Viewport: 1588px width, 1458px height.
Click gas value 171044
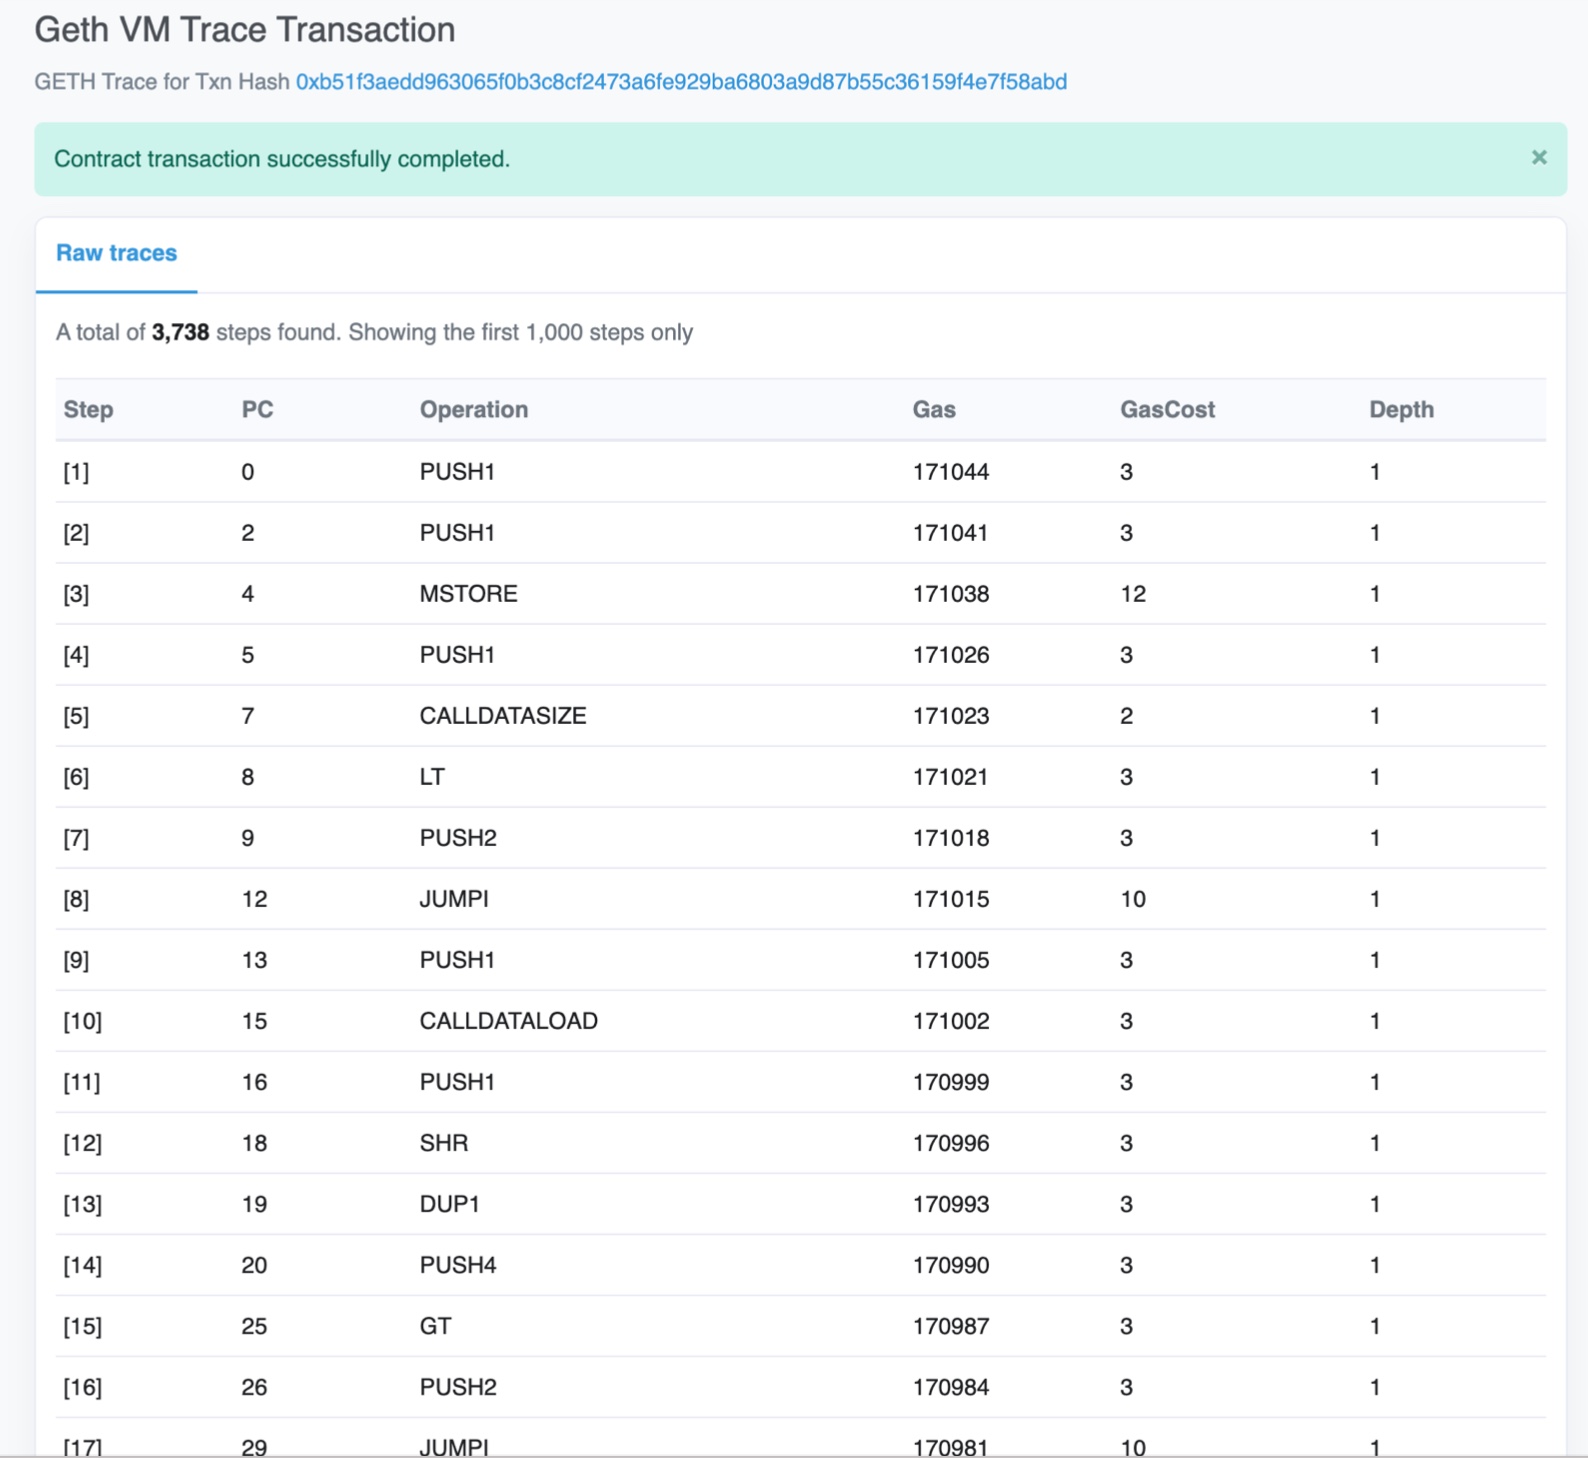(951, 472)
